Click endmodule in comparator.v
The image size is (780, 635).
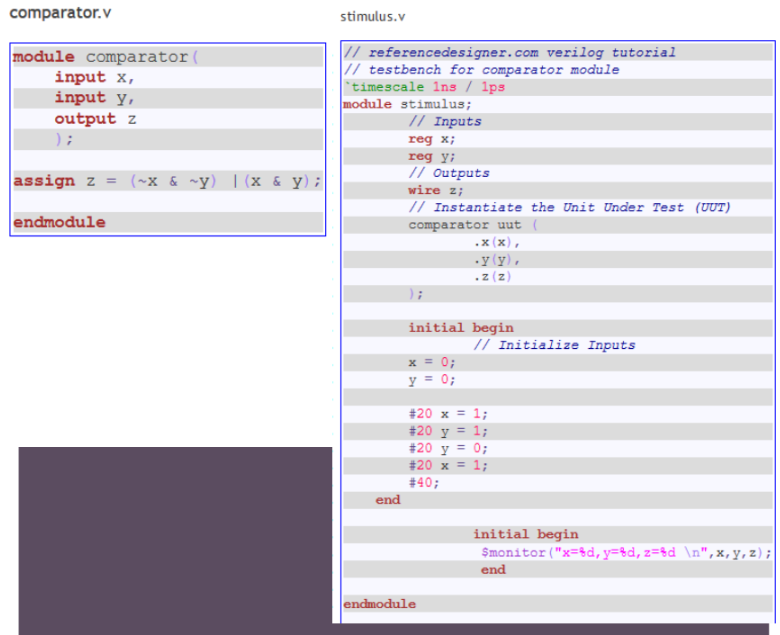click(59, 222)
